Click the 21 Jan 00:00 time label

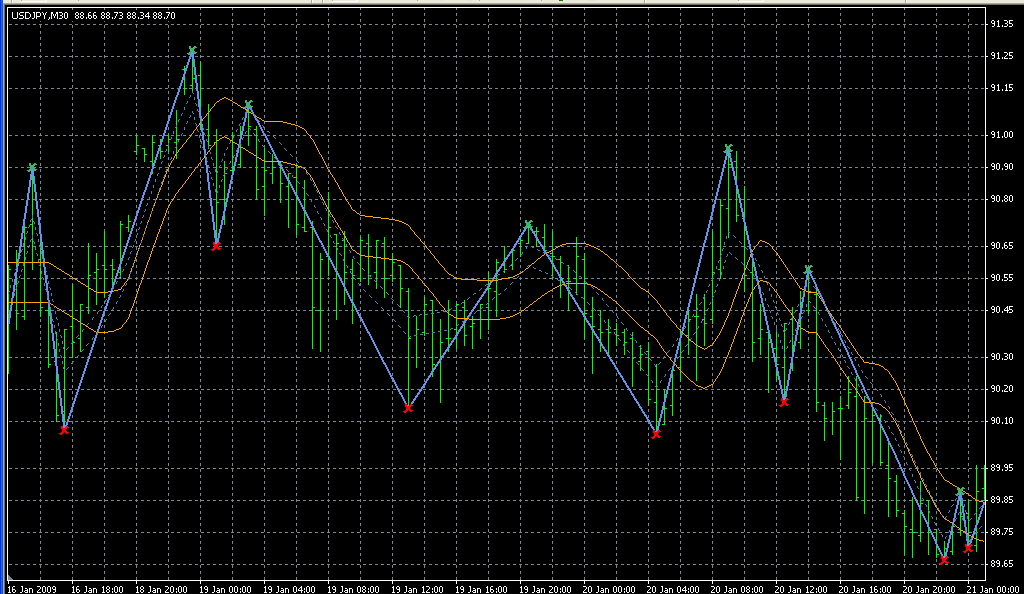click(995, 588)
